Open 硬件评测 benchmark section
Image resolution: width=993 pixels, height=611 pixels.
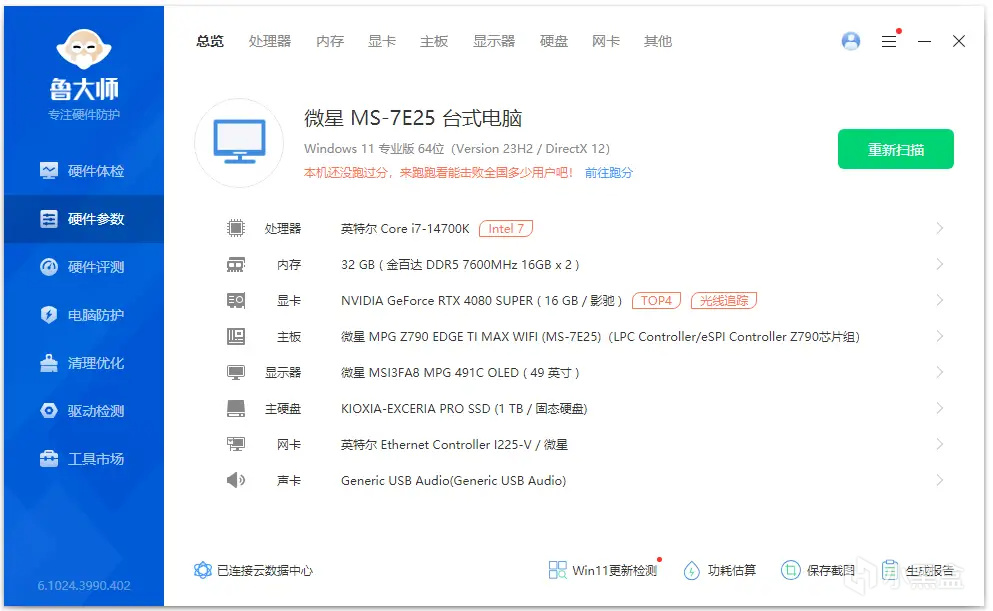point(84,267)
